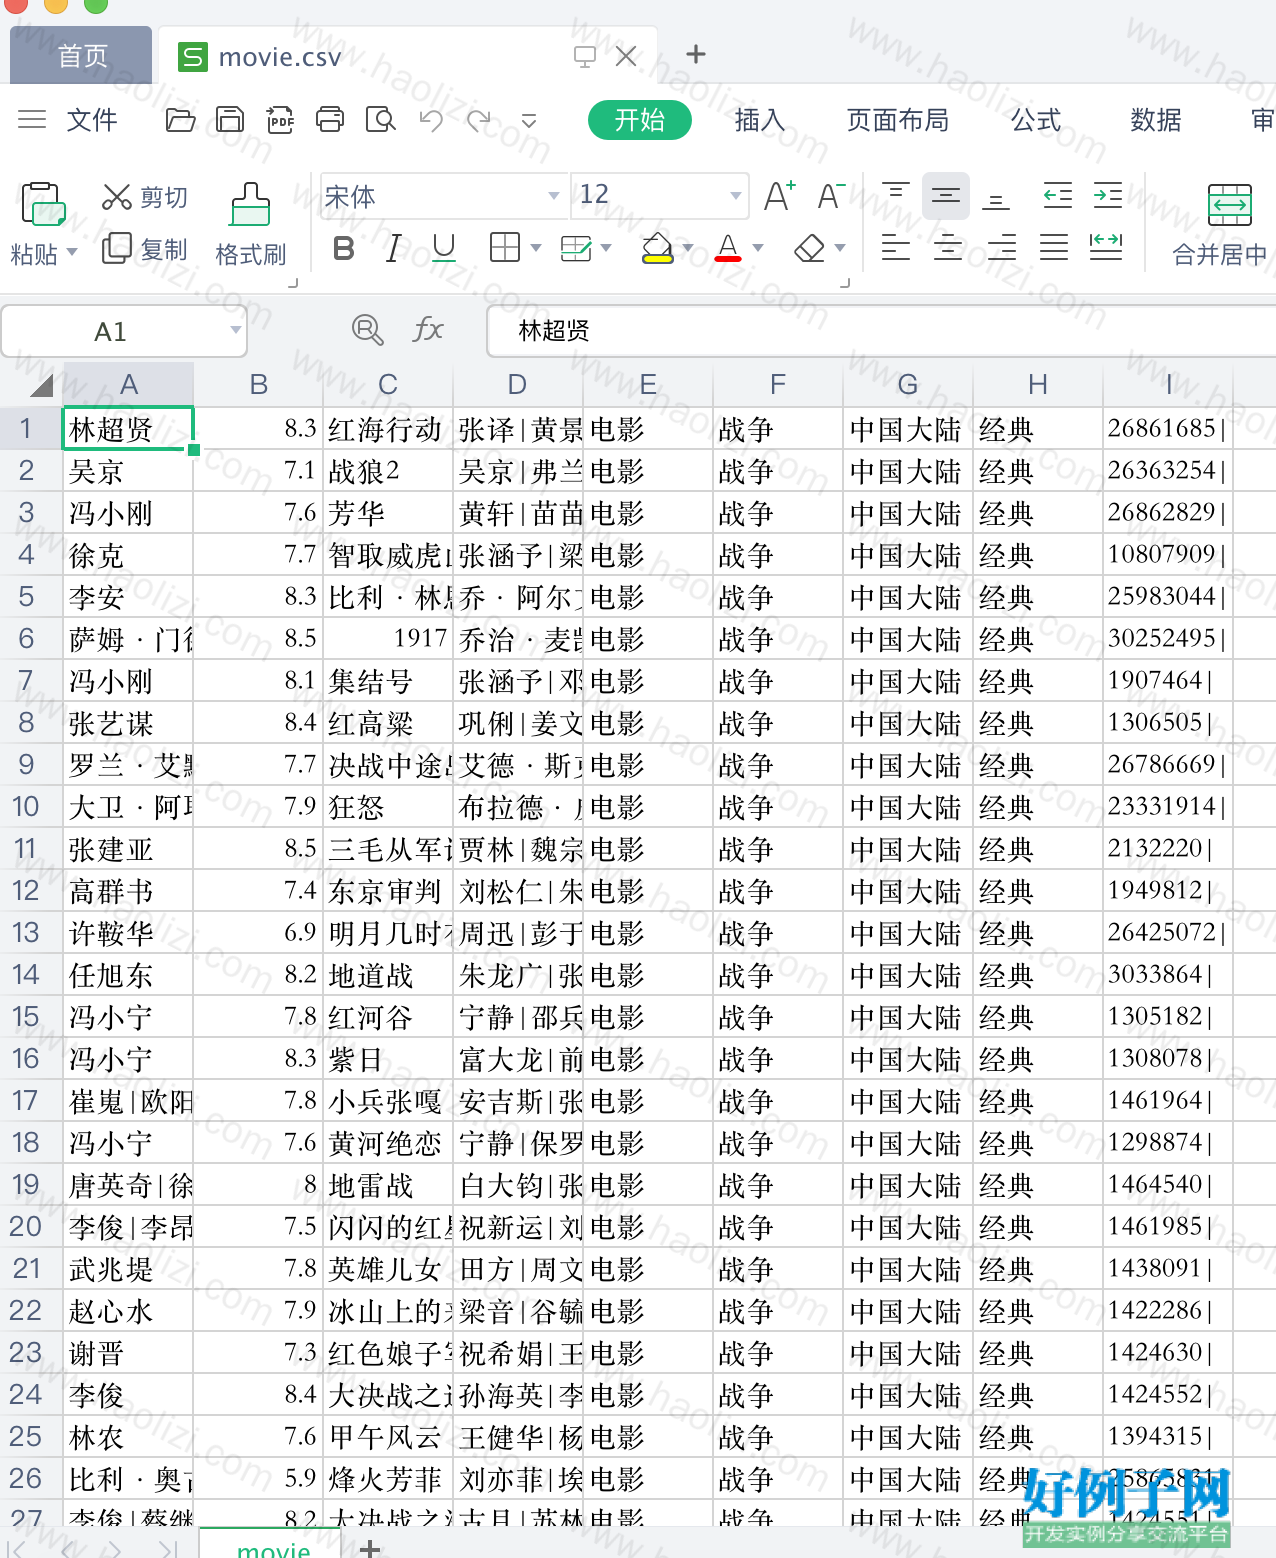Click the formula bar showing 林超贤
The height and width of the screenshot is (1558, 1276).
(x=881, y=331)
